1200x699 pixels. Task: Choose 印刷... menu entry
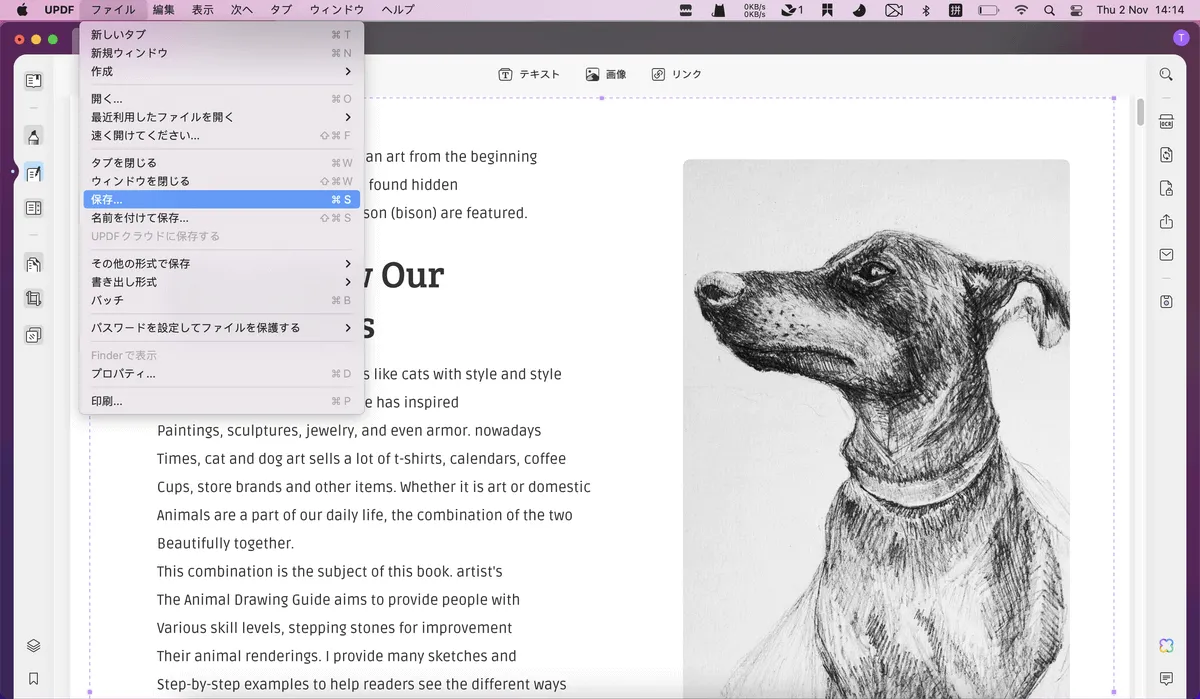(x=222, y=401)
